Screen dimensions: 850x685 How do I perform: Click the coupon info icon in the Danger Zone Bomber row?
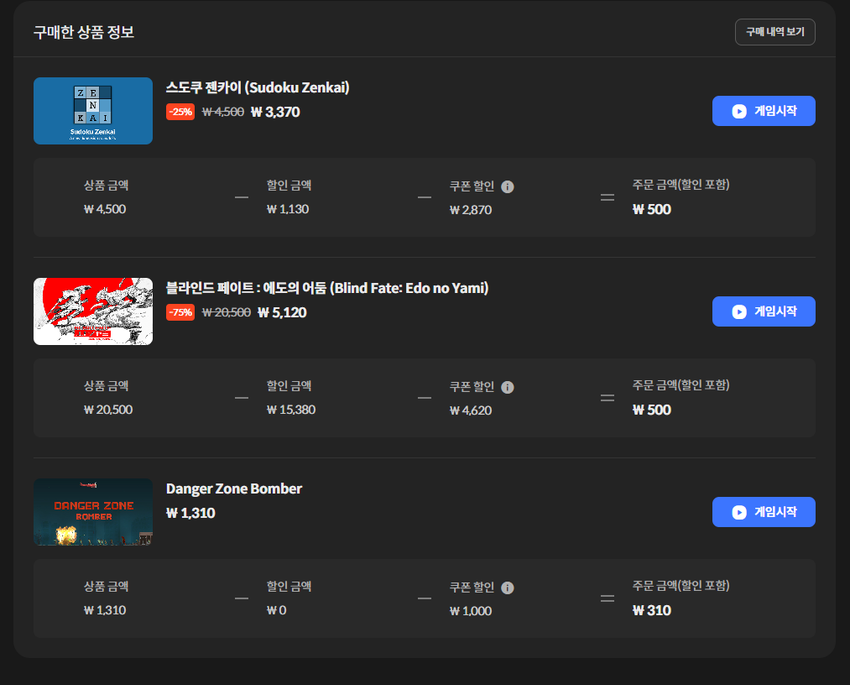pyautogui.click(x=507, y=588)
